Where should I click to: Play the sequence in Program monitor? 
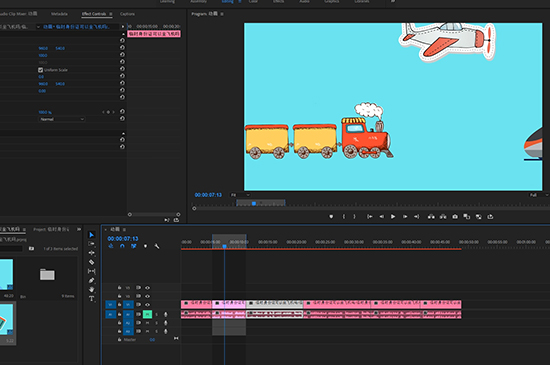(x=393, y=217)
